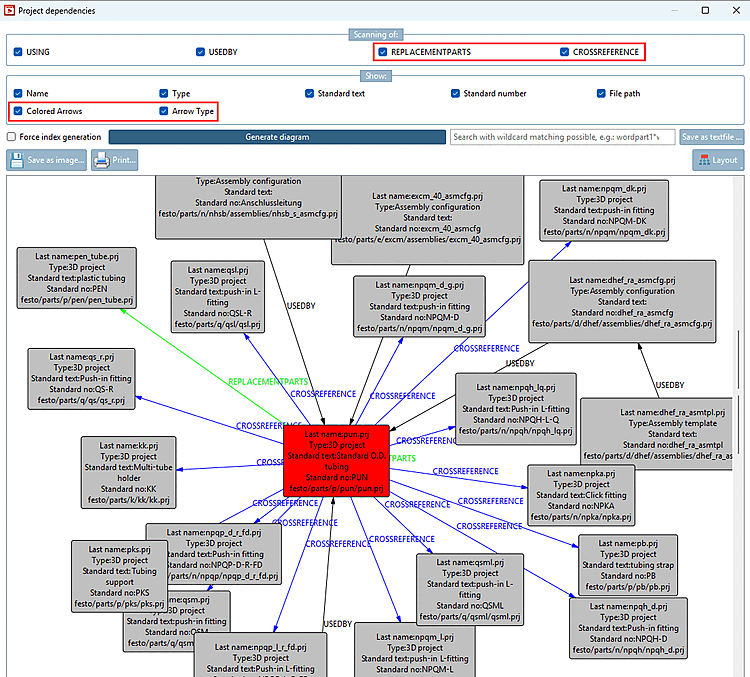The width and height of the screenshot is (750, 677).
Task: Toggle the REPLACEMENTPARTS checkbox
Action: [x=383, y=52]
